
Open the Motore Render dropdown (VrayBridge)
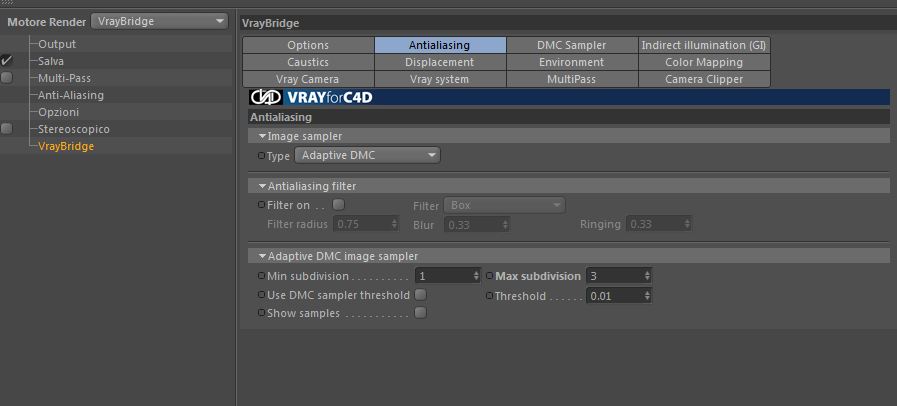[x=159, y=22]
